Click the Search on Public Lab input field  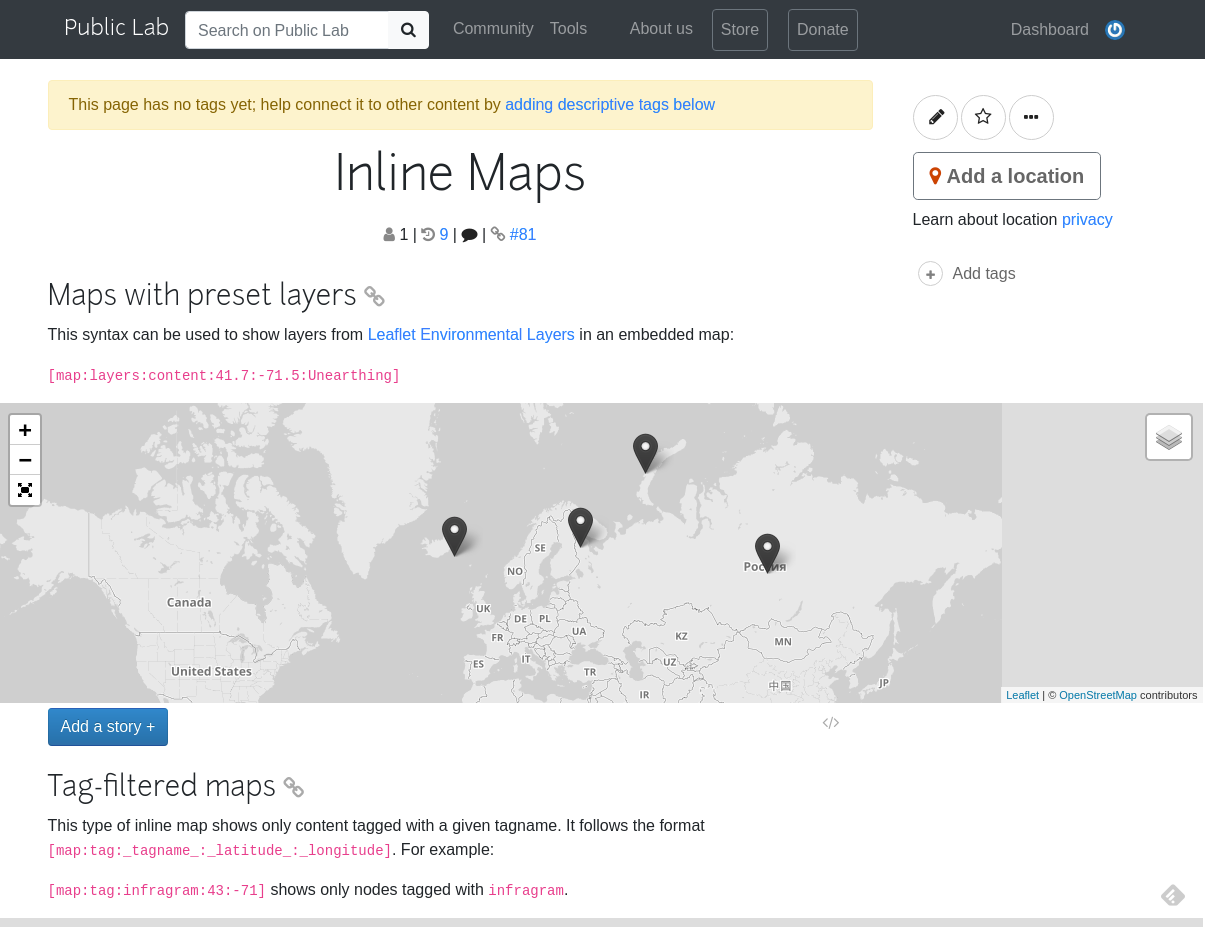point(287,30)
